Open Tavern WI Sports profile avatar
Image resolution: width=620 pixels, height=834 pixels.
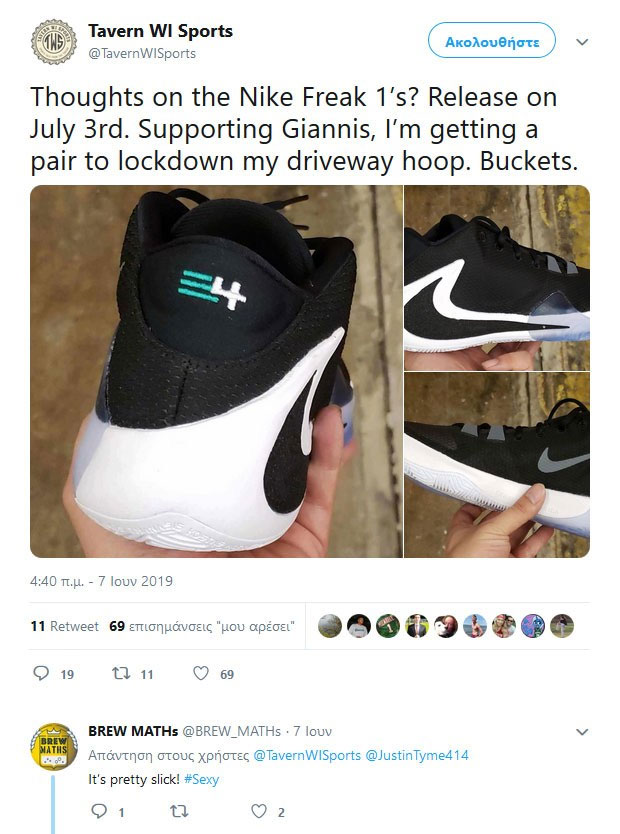[54, 42]
